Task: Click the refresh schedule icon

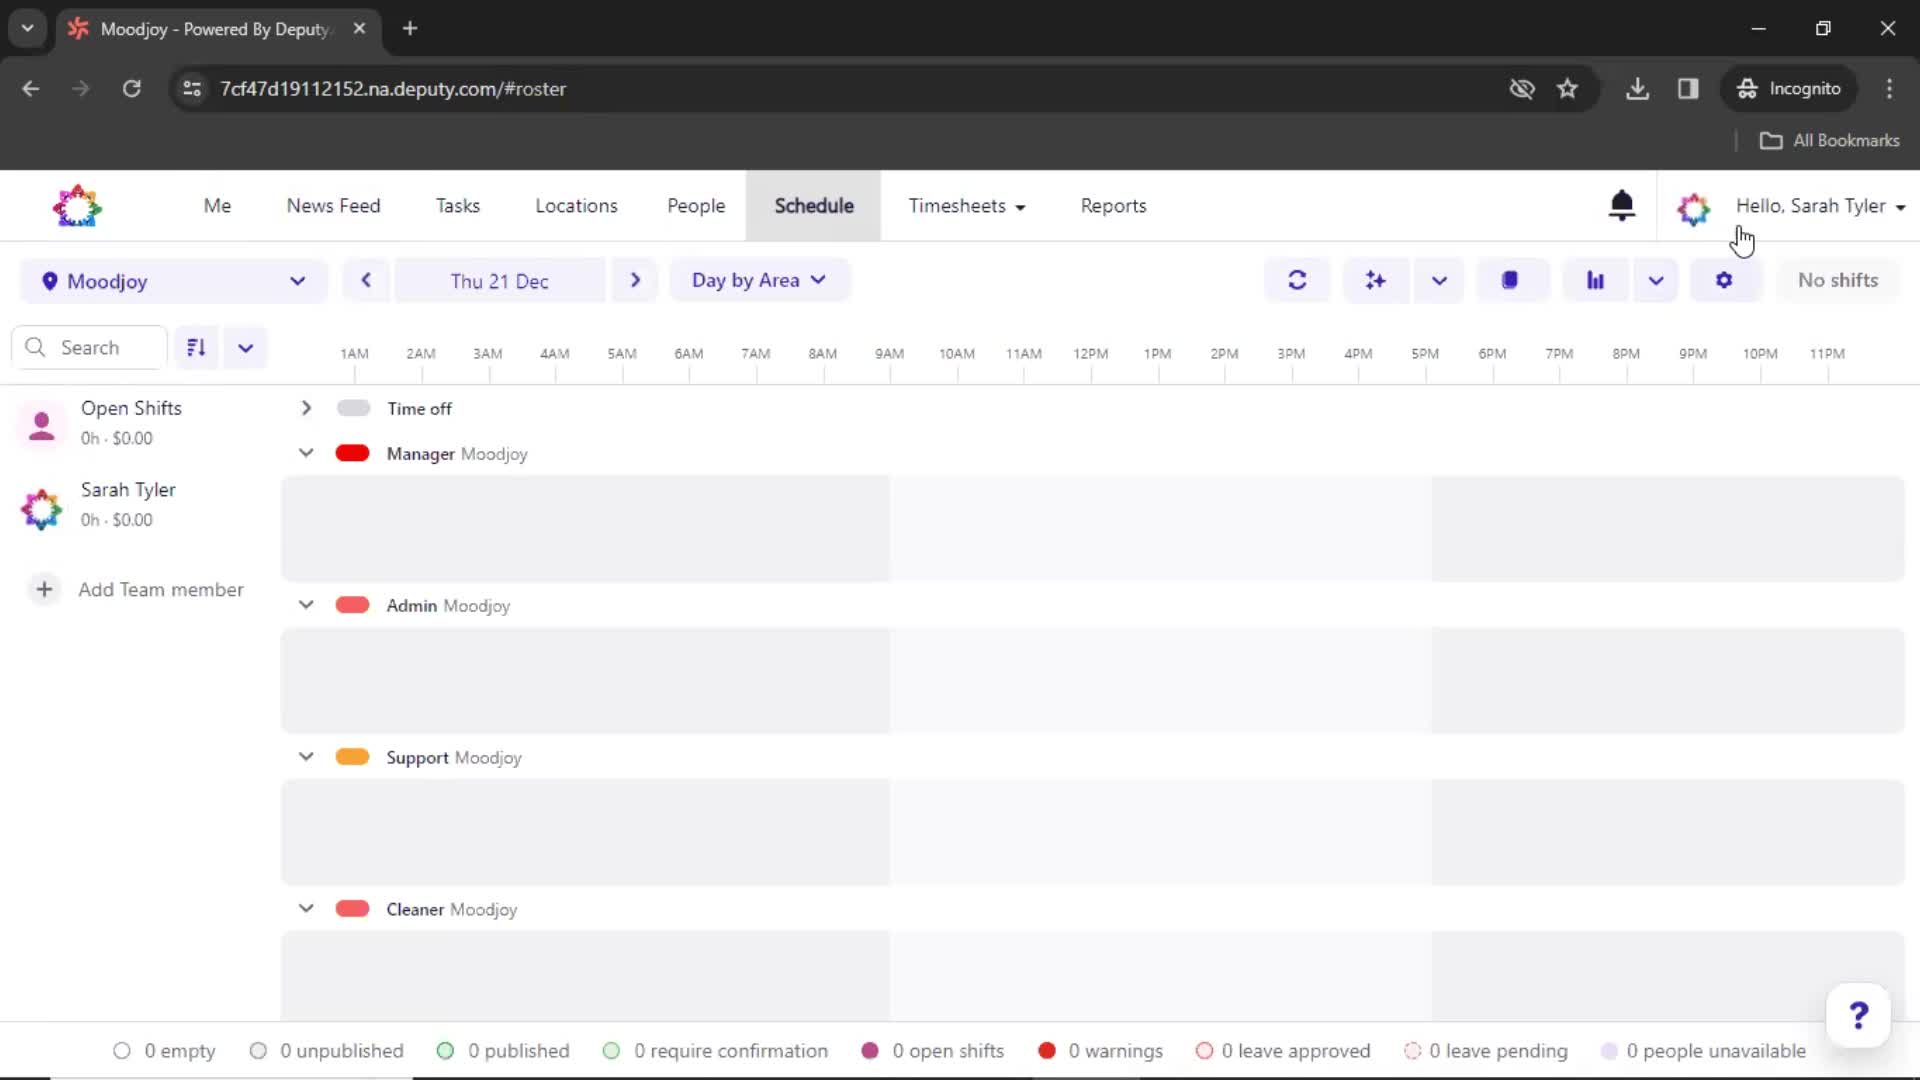Action: tap(1297, 280)
